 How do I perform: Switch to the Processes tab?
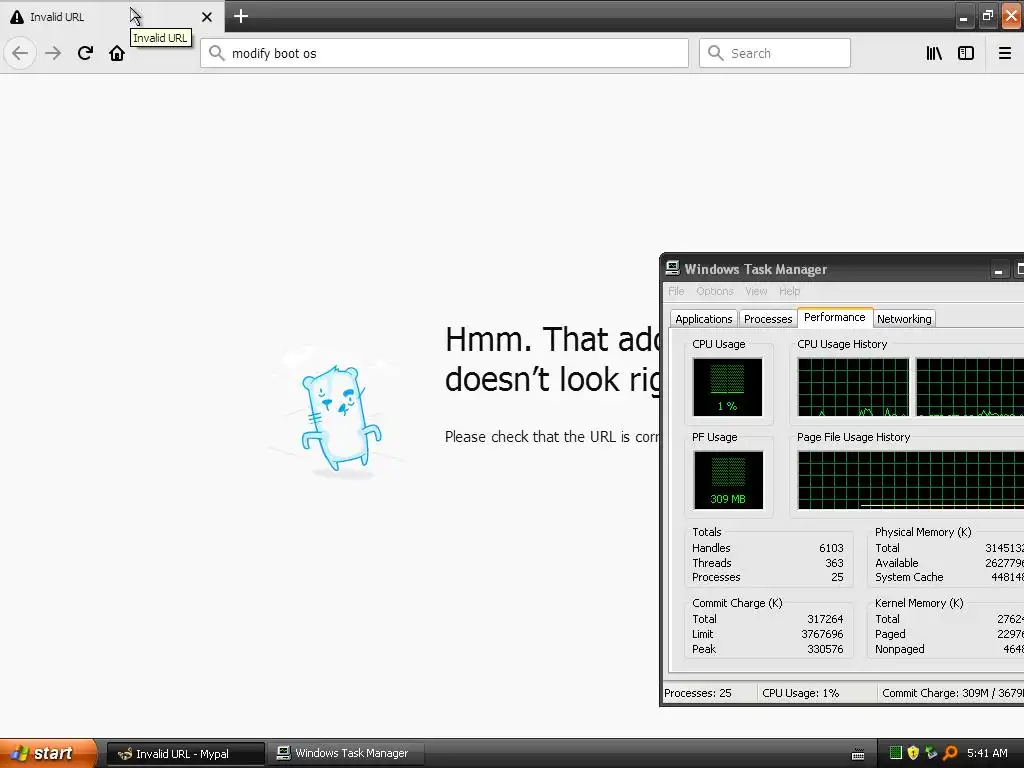pos(767,319)
